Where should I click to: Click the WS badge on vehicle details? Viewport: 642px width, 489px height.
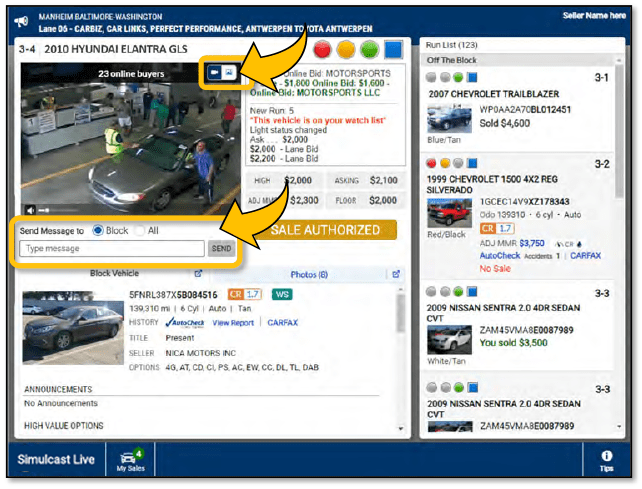point(281,294)
